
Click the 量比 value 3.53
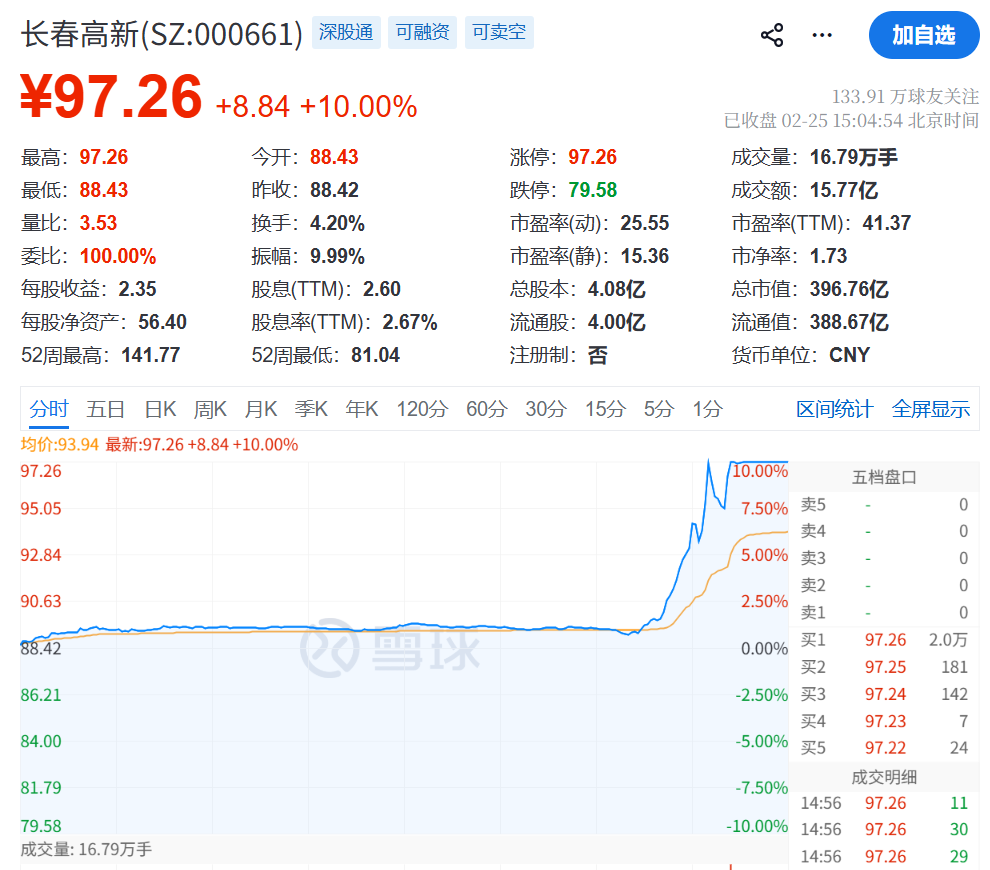point(98,223)
